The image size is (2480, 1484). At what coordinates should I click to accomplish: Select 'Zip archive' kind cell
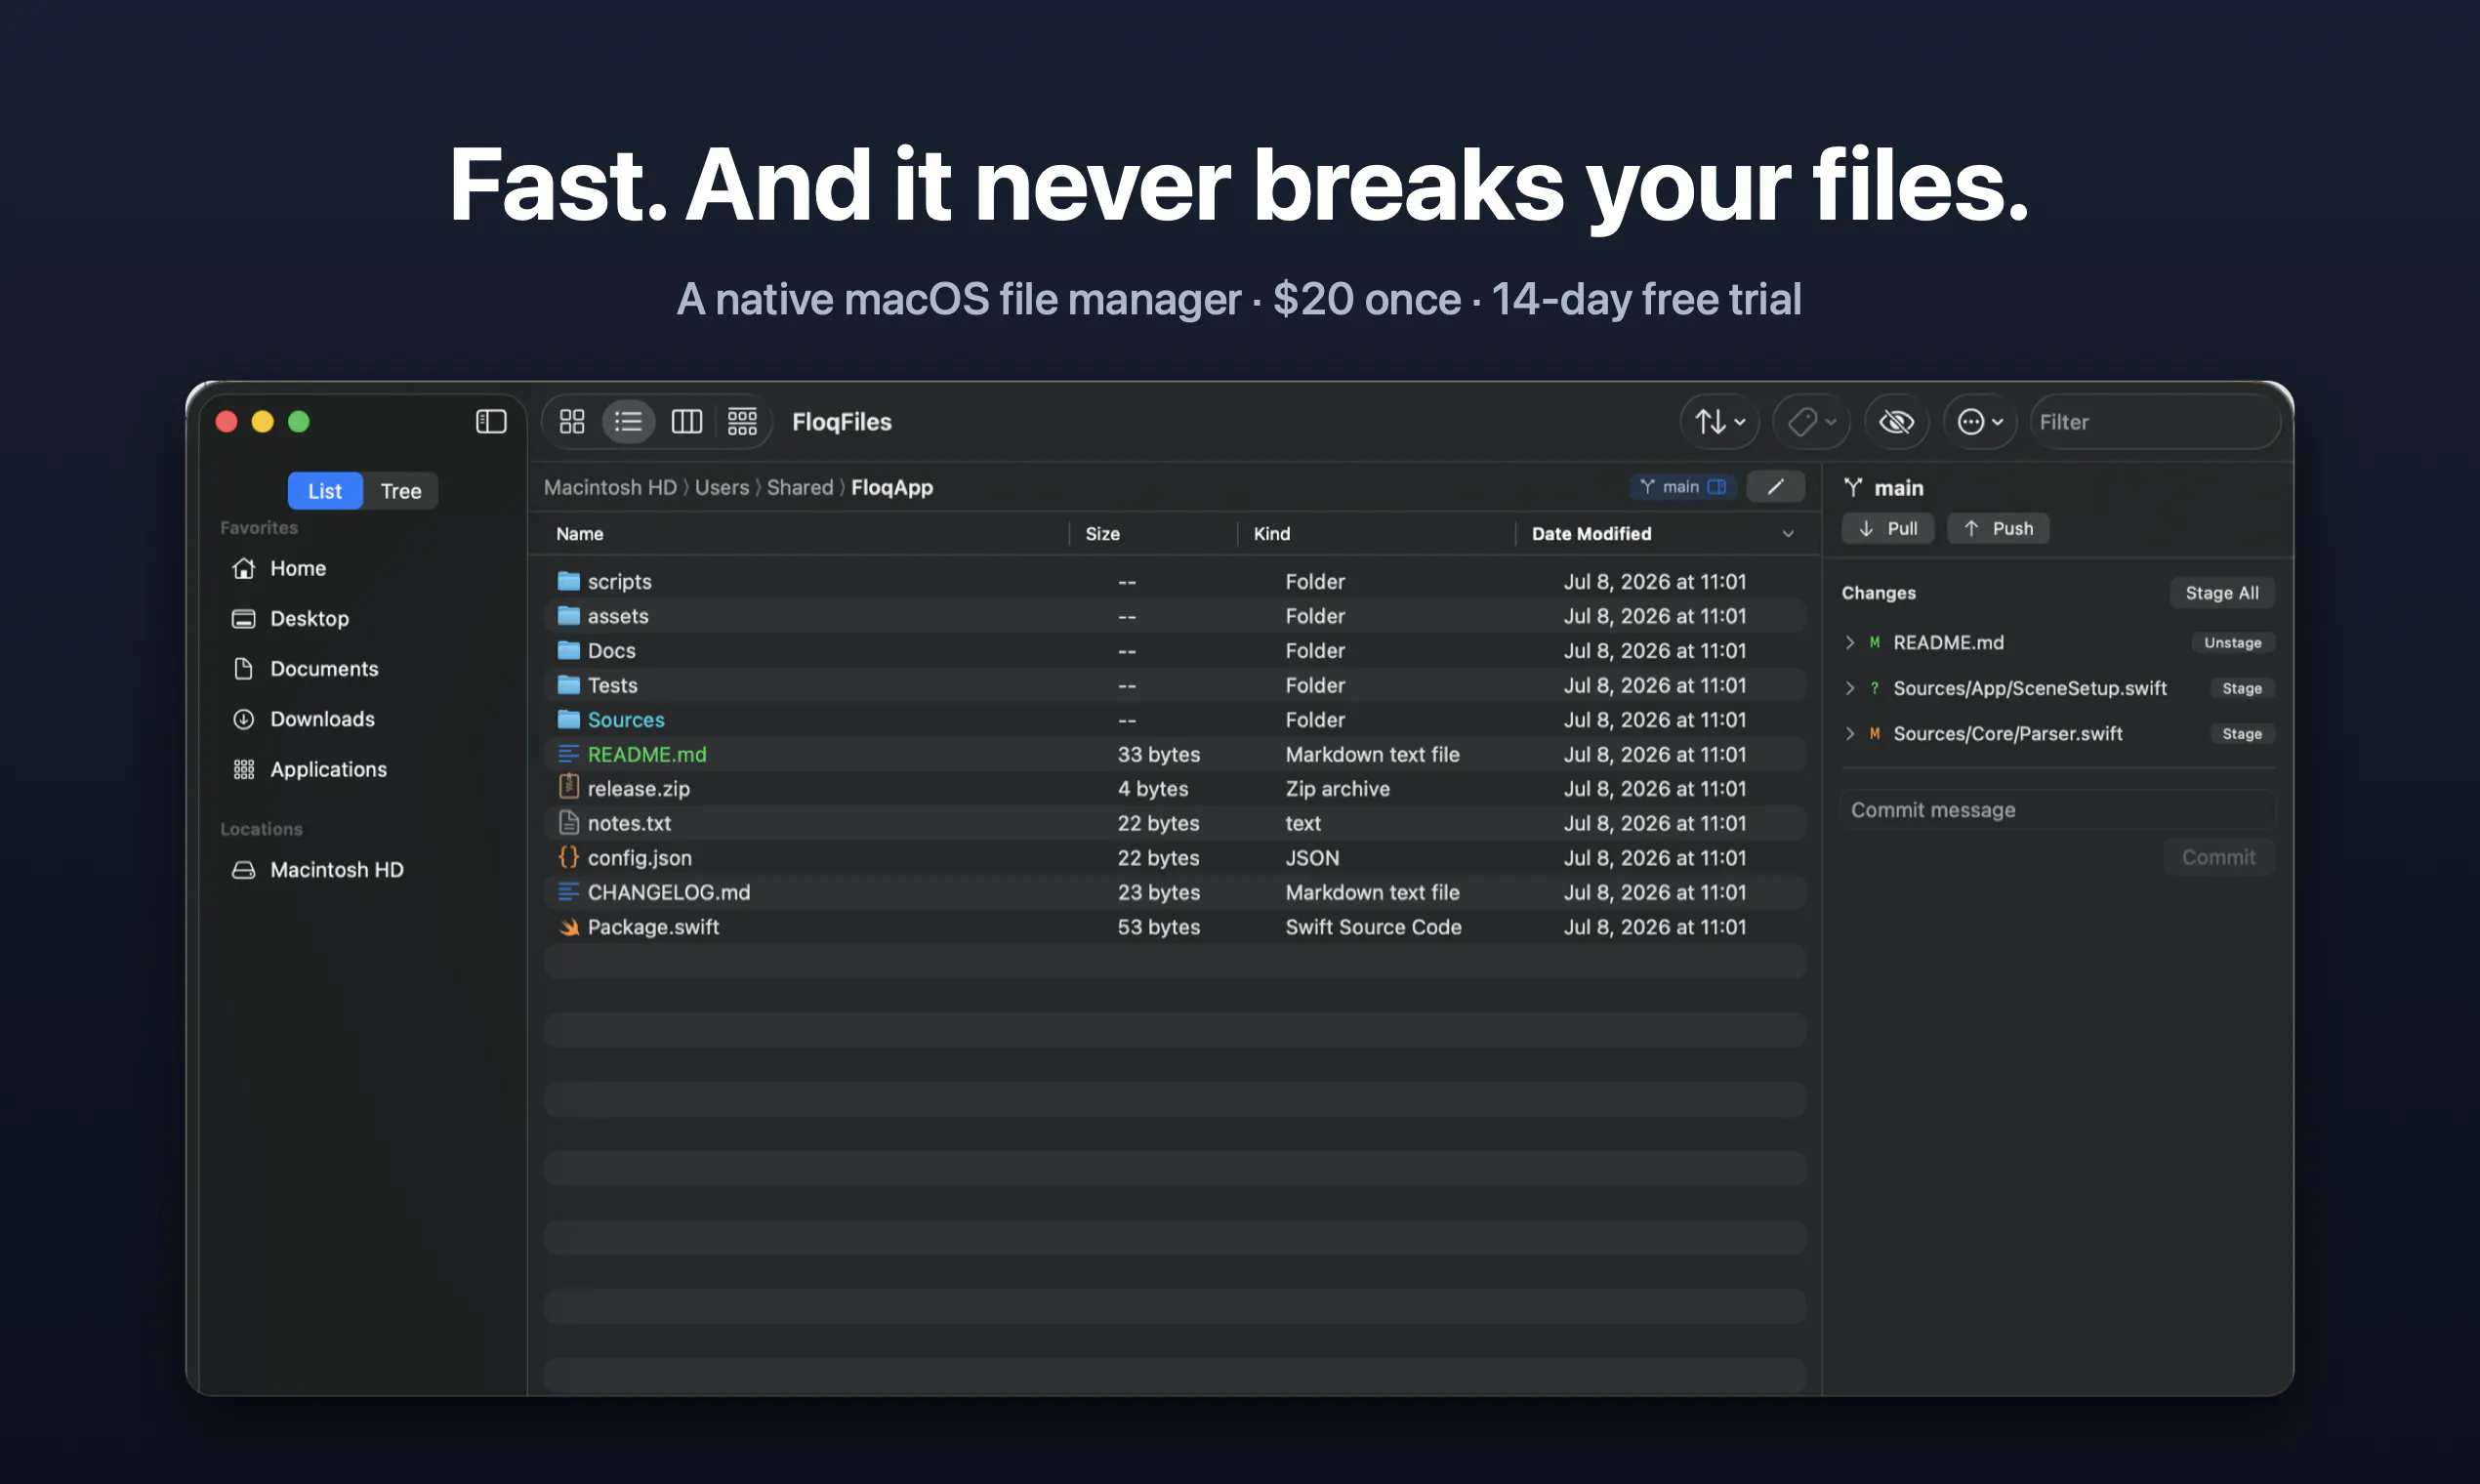point(1338,788)
